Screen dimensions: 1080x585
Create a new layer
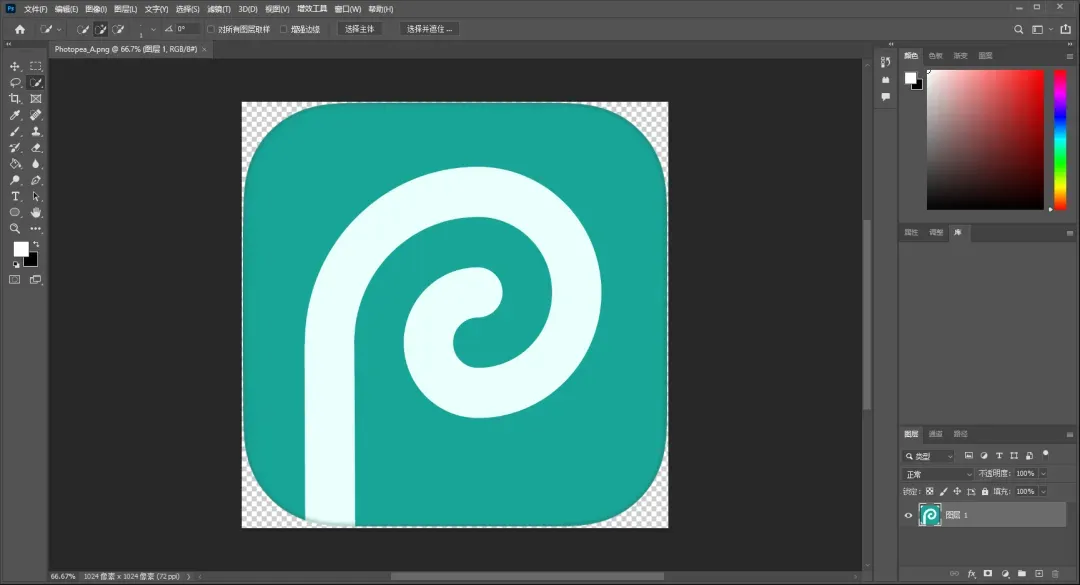(1039, 573)
